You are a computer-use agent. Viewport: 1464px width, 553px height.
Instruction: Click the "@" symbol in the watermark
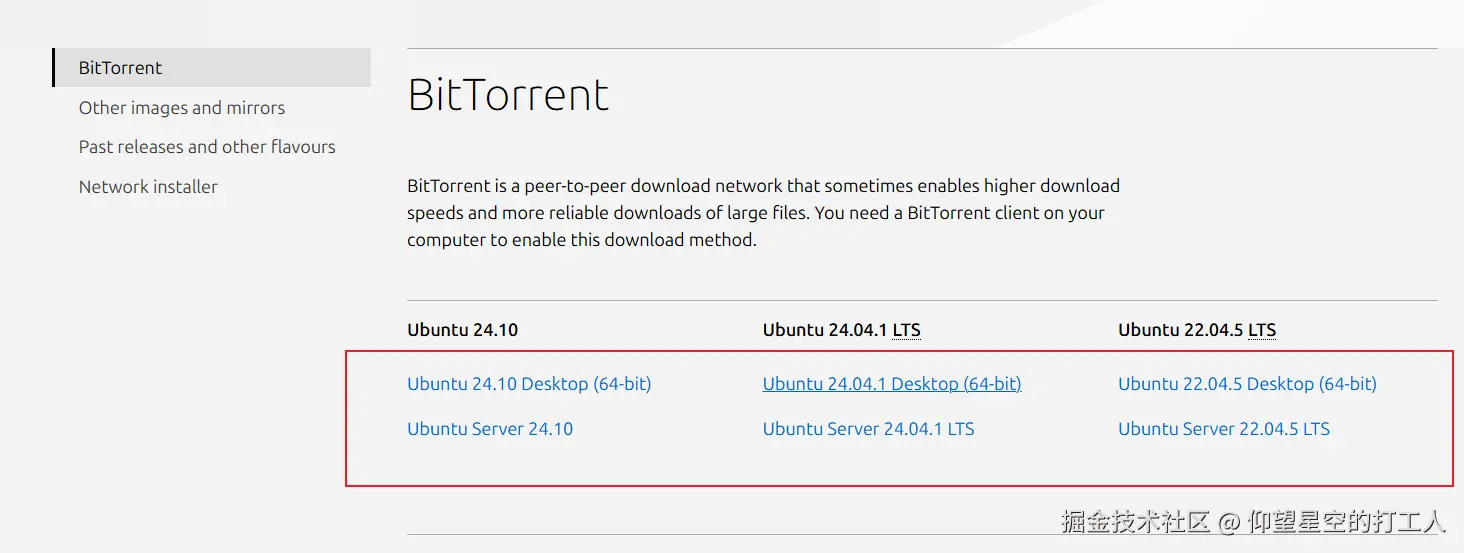pos(1230,522)
